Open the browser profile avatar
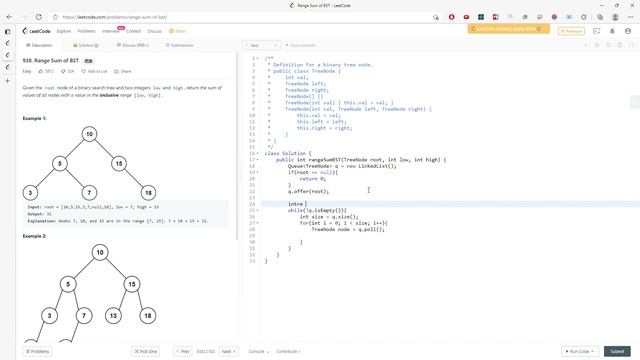640x360 pixels. pos(615,17)
